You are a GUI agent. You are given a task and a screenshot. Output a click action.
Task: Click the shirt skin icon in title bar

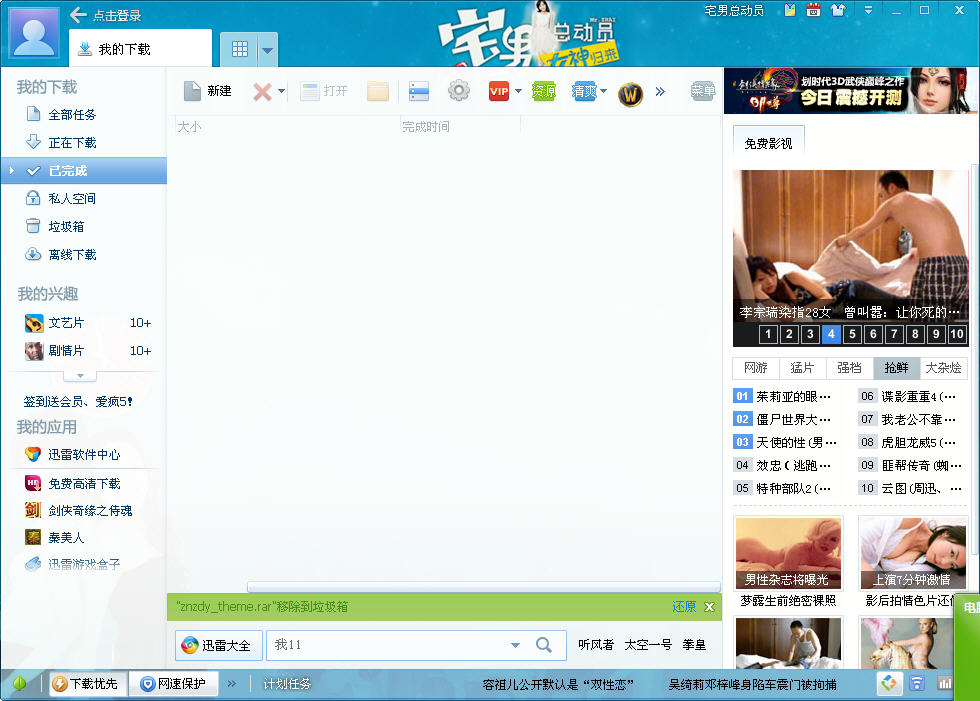[838, 10]
